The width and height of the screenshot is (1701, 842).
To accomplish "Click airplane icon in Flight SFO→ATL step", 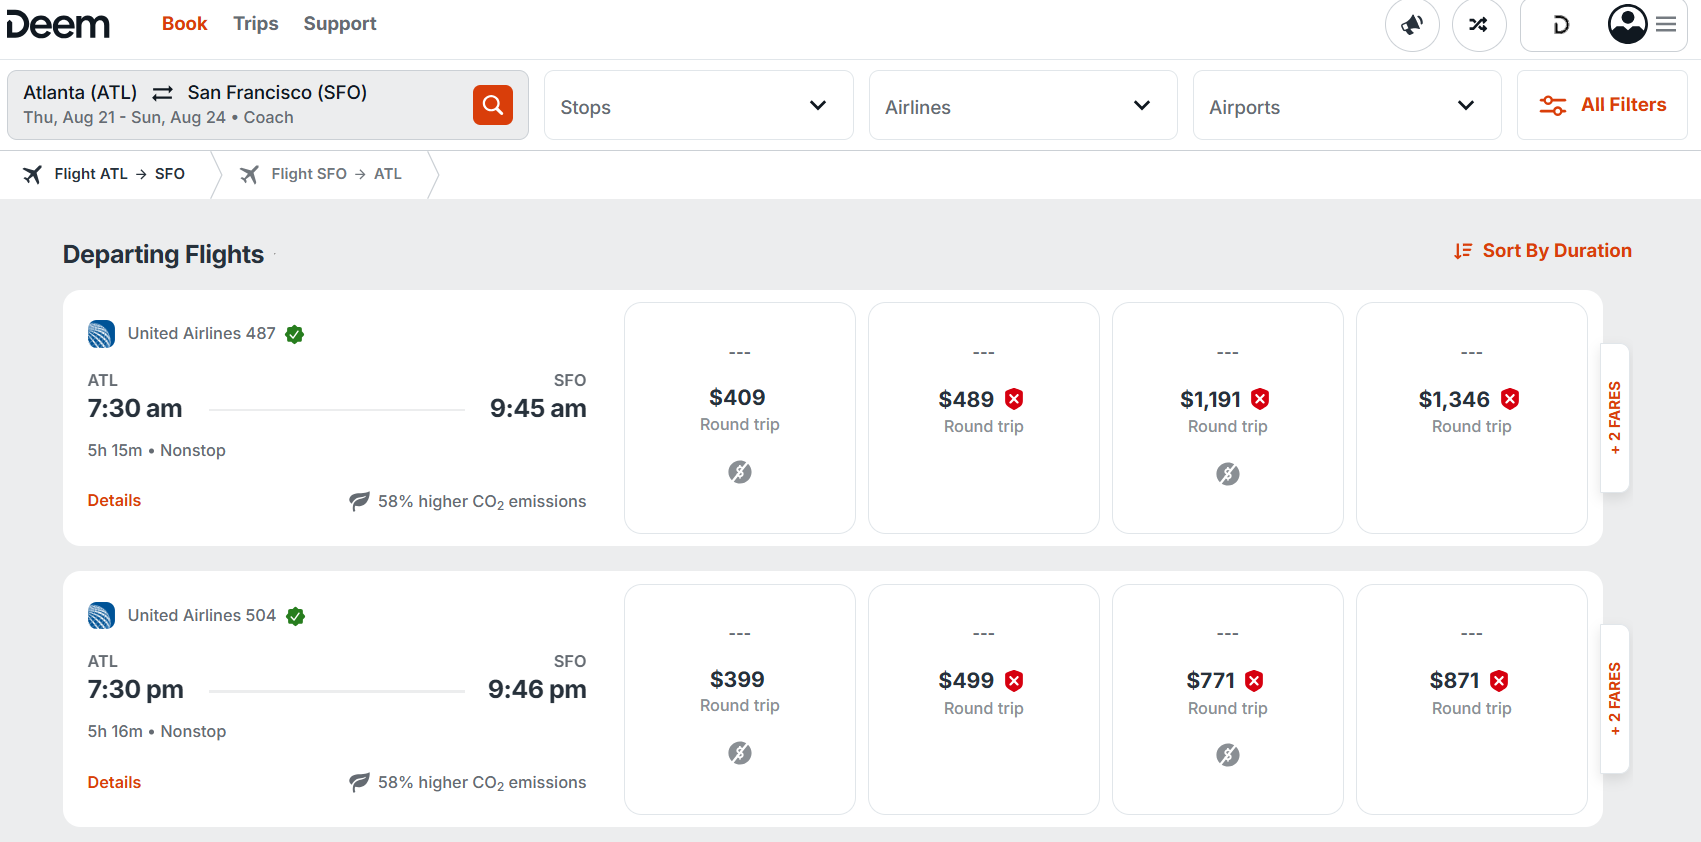I will pos(249,174).
